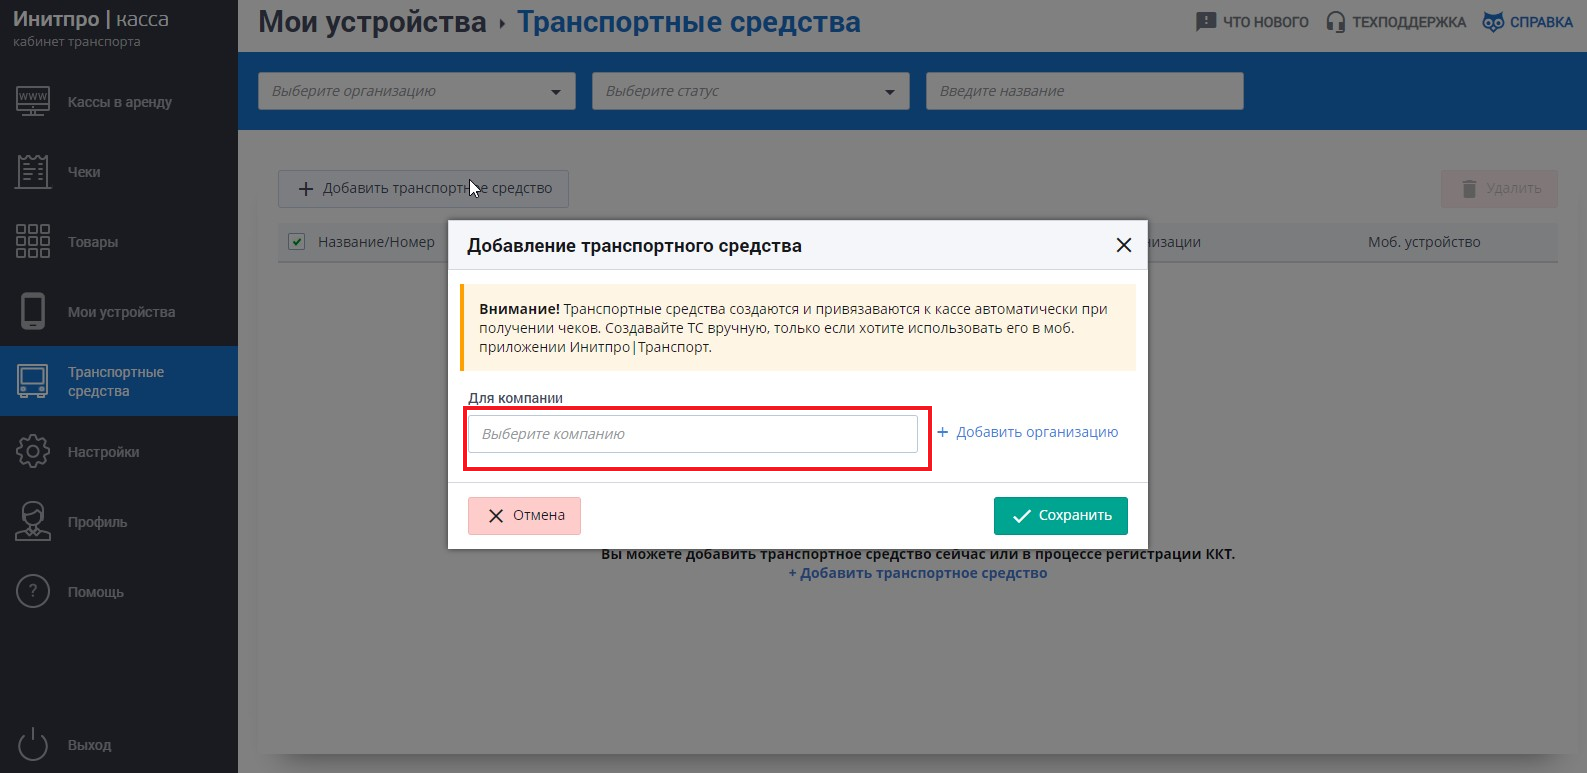
Task: Click the Техподдержка headset icon
Action: (1335, 21)
